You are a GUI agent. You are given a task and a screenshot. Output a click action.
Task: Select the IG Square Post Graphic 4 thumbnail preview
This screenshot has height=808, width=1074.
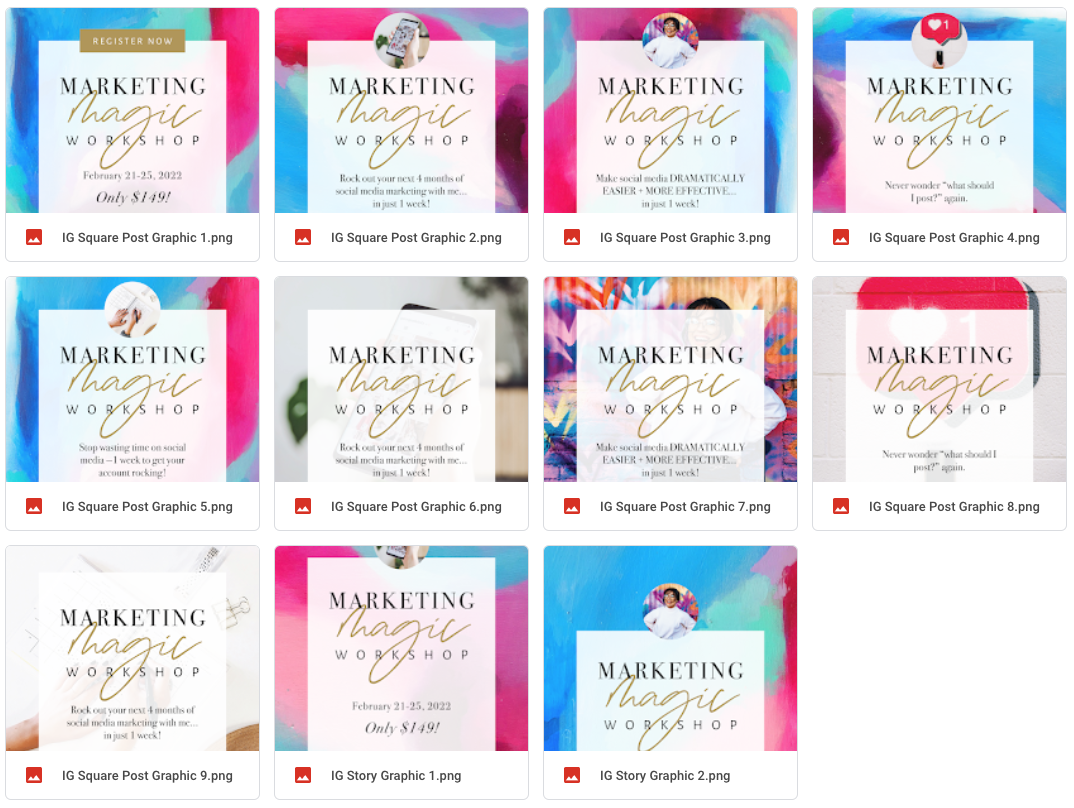939,110
